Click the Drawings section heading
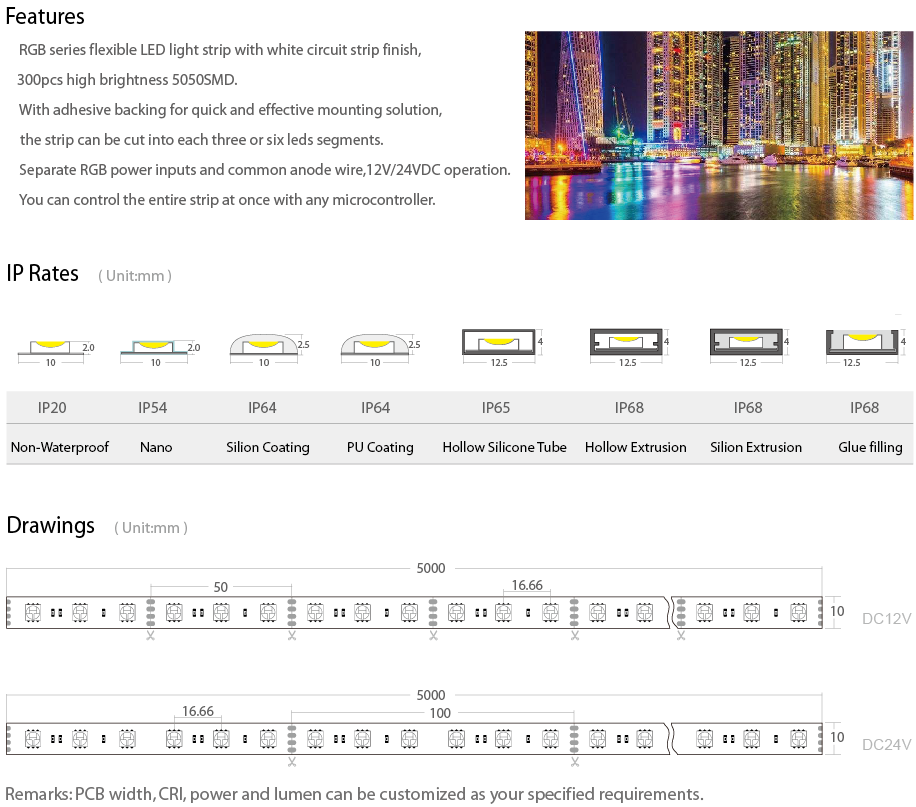Image resolution: width=916 pixels, height=807 pixels. coord(51,526)
